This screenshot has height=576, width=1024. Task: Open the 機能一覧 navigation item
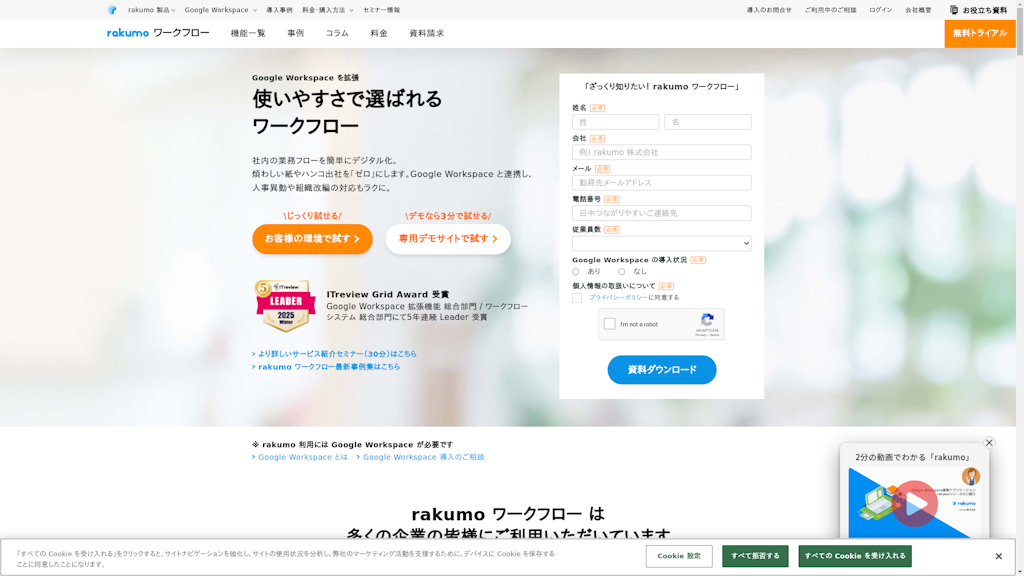[248, 33]
